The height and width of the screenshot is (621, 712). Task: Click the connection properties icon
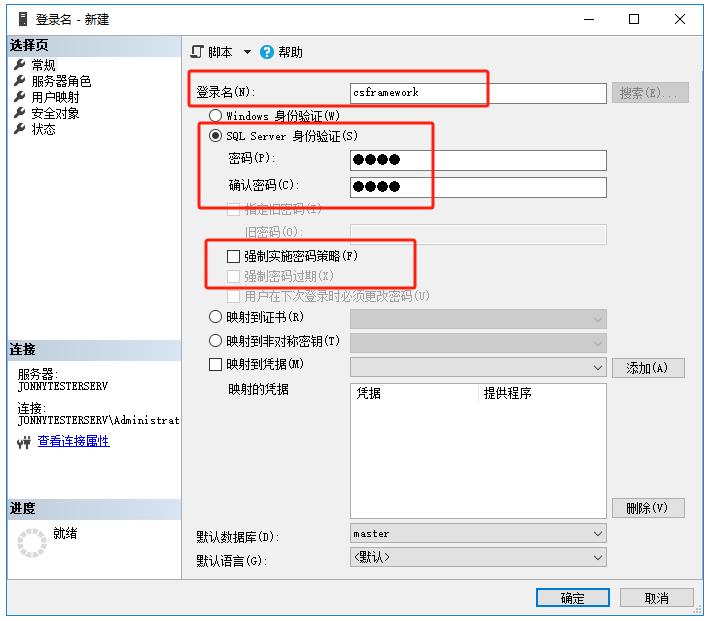coord(25,442)
